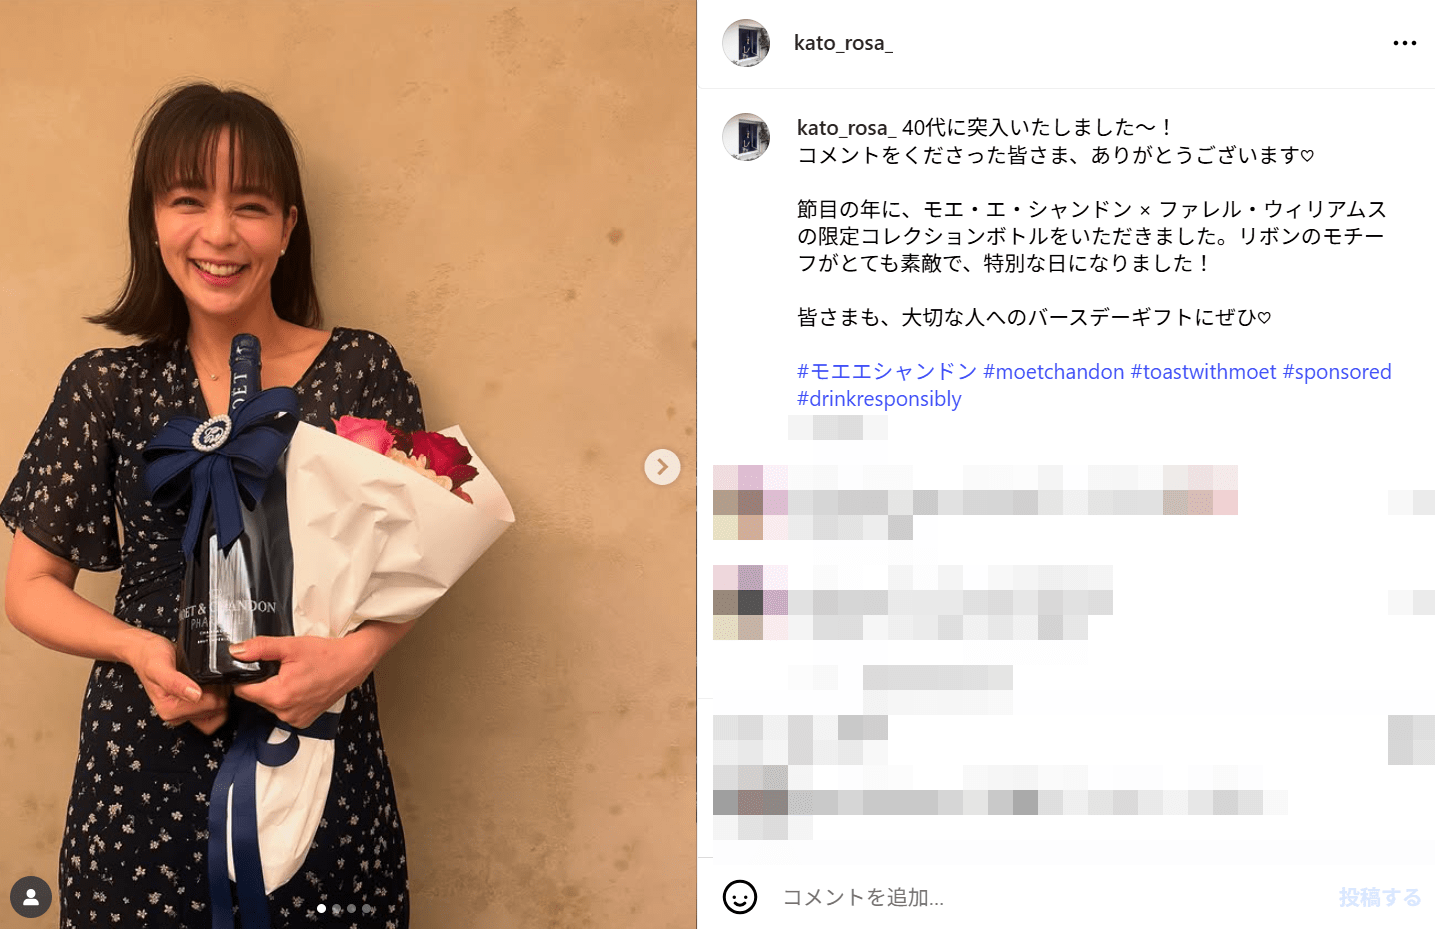Jump to the second carousel dot

point(336,909)
